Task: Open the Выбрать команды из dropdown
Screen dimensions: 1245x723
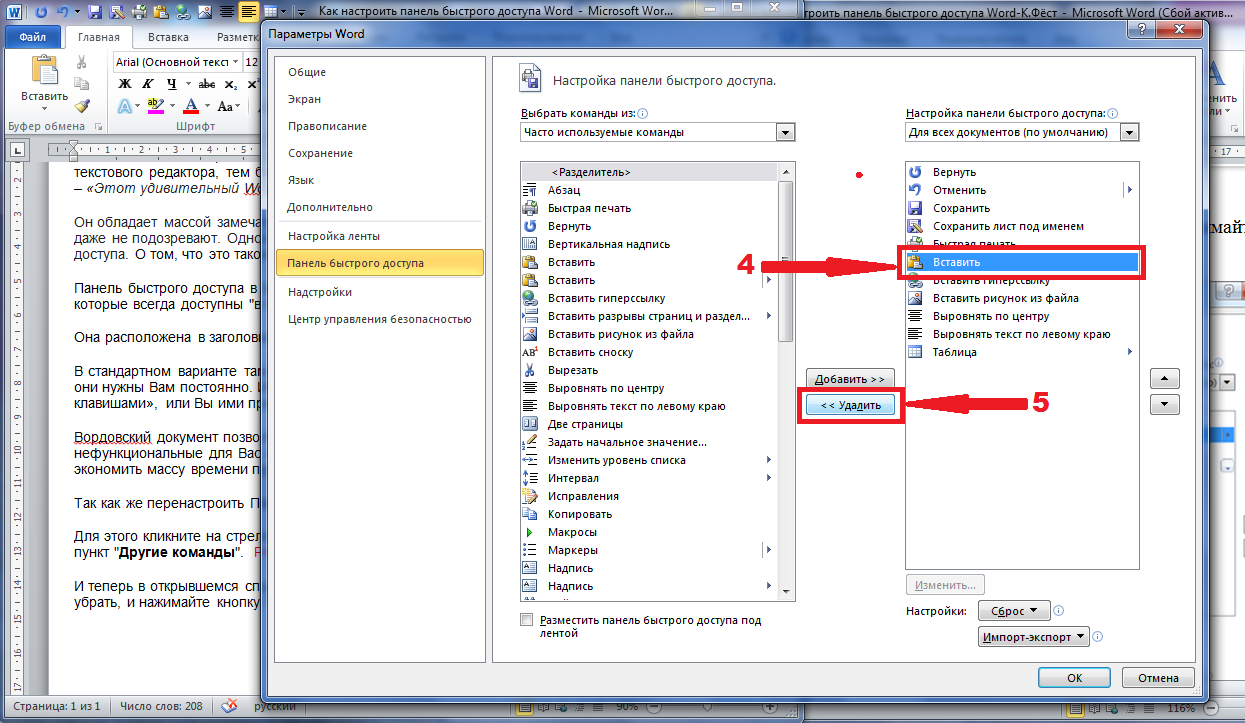Action: pos(785,132)
